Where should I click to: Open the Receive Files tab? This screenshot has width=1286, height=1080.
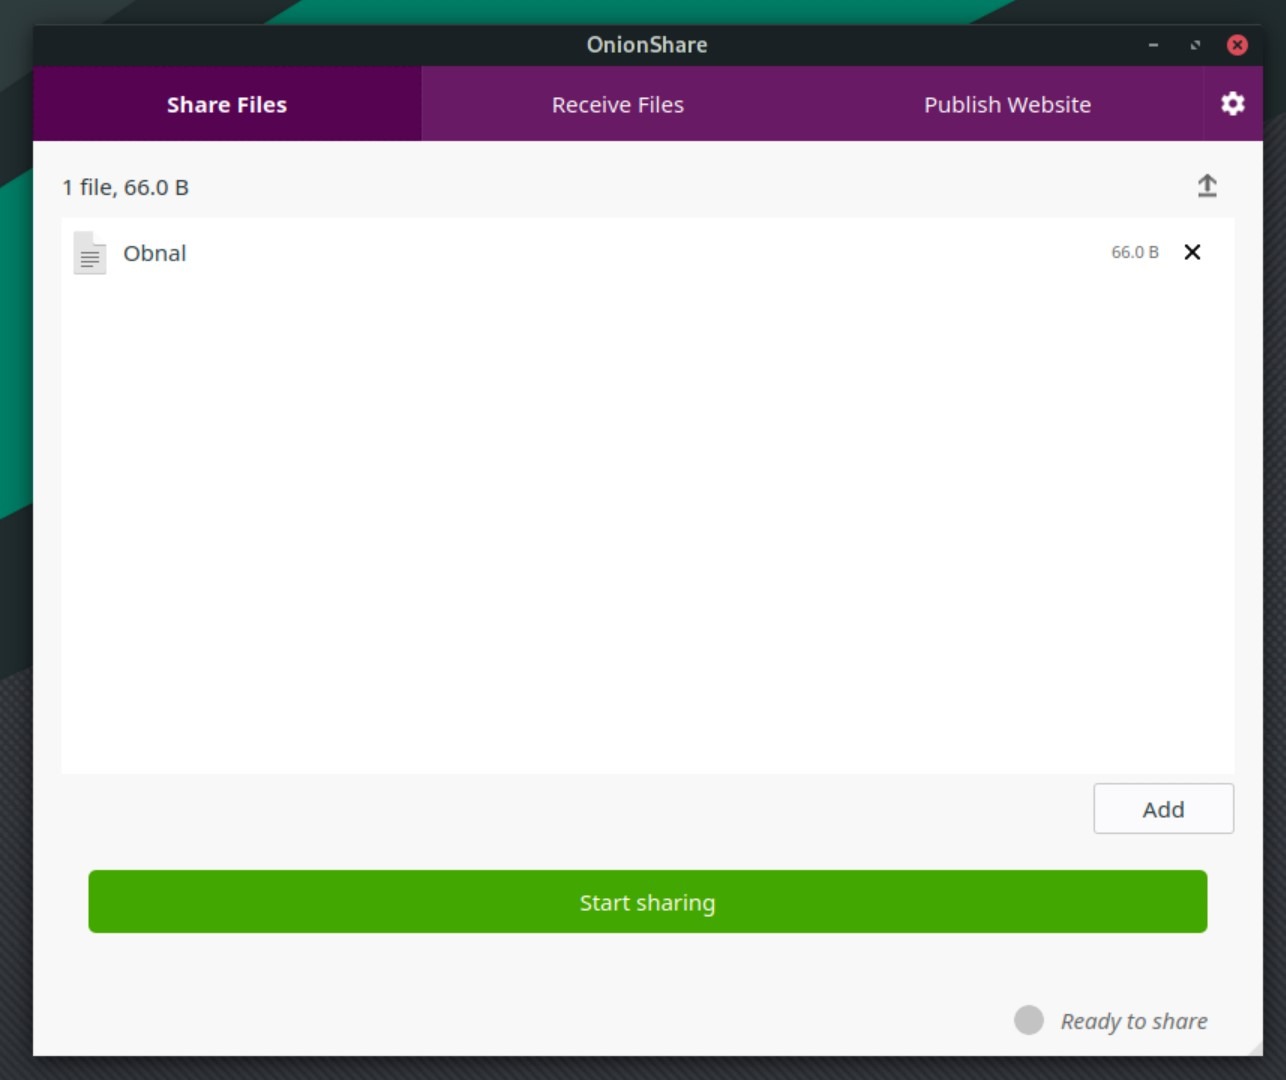click(618, 104)
